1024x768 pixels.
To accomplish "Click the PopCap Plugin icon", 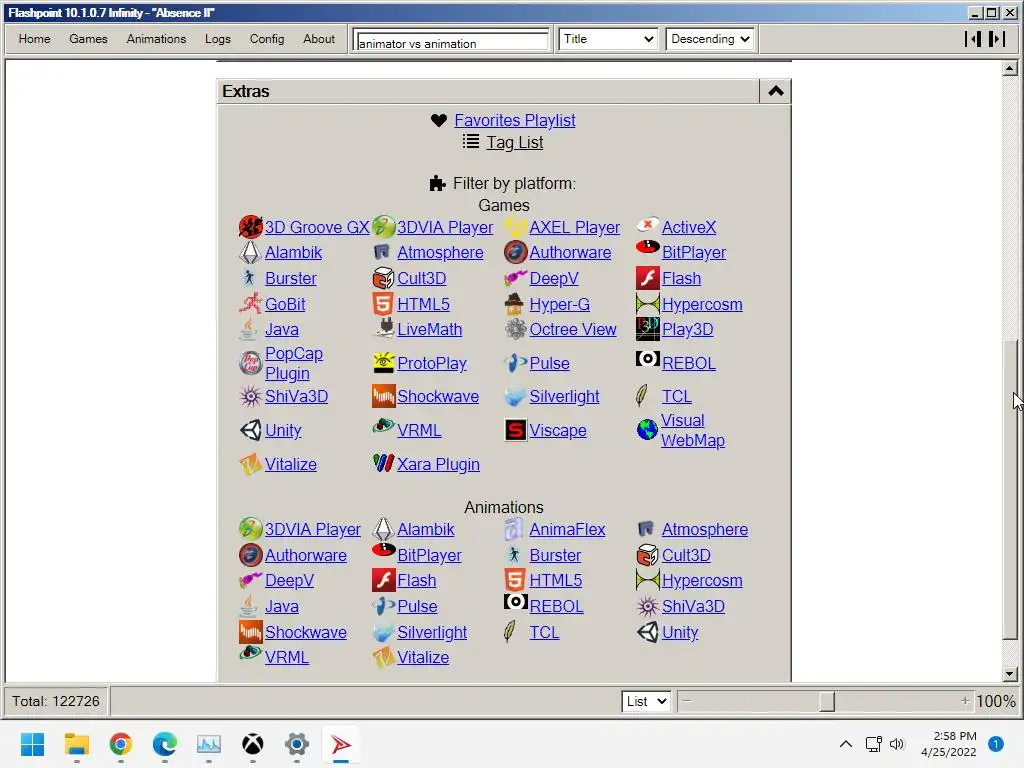I will point(250,363).
